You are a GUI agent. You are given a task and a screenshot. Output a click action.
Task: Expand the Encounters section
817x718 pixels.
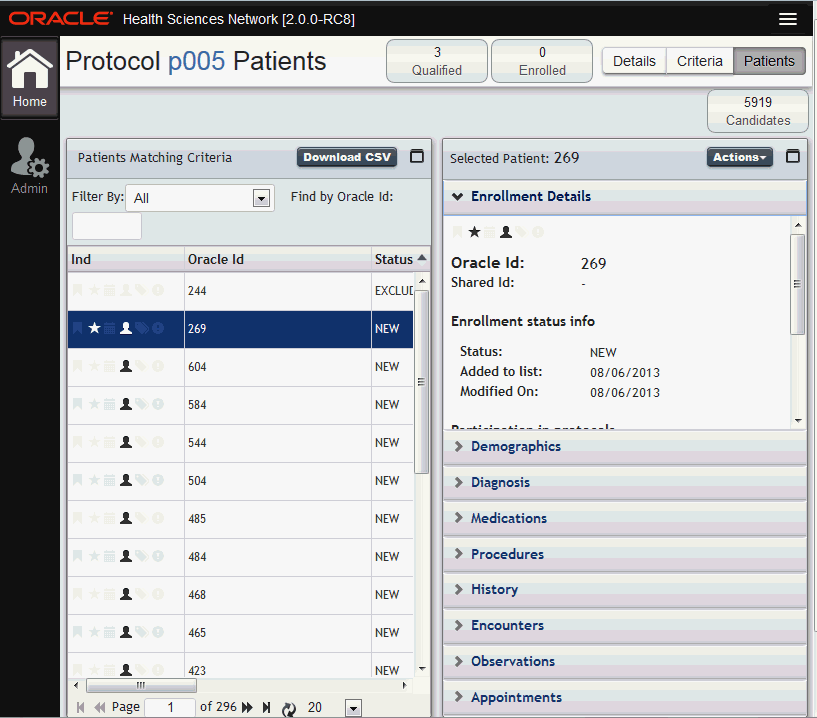click(x=624, y=626)
